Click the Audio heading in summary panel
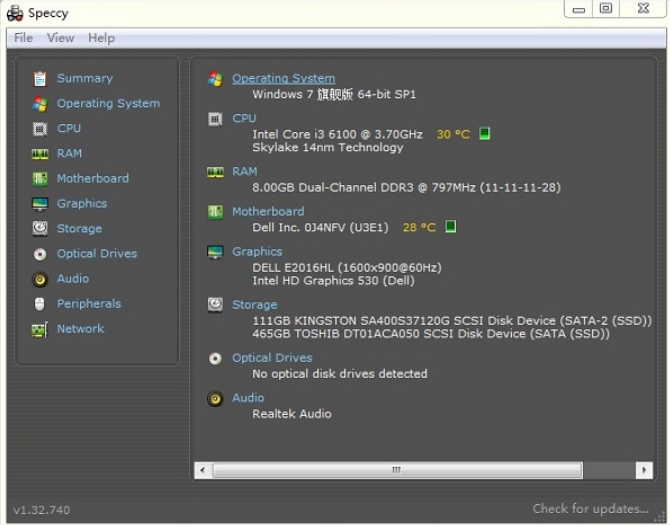Viewport: 670px width, 525px height. [x=248, y=398]
